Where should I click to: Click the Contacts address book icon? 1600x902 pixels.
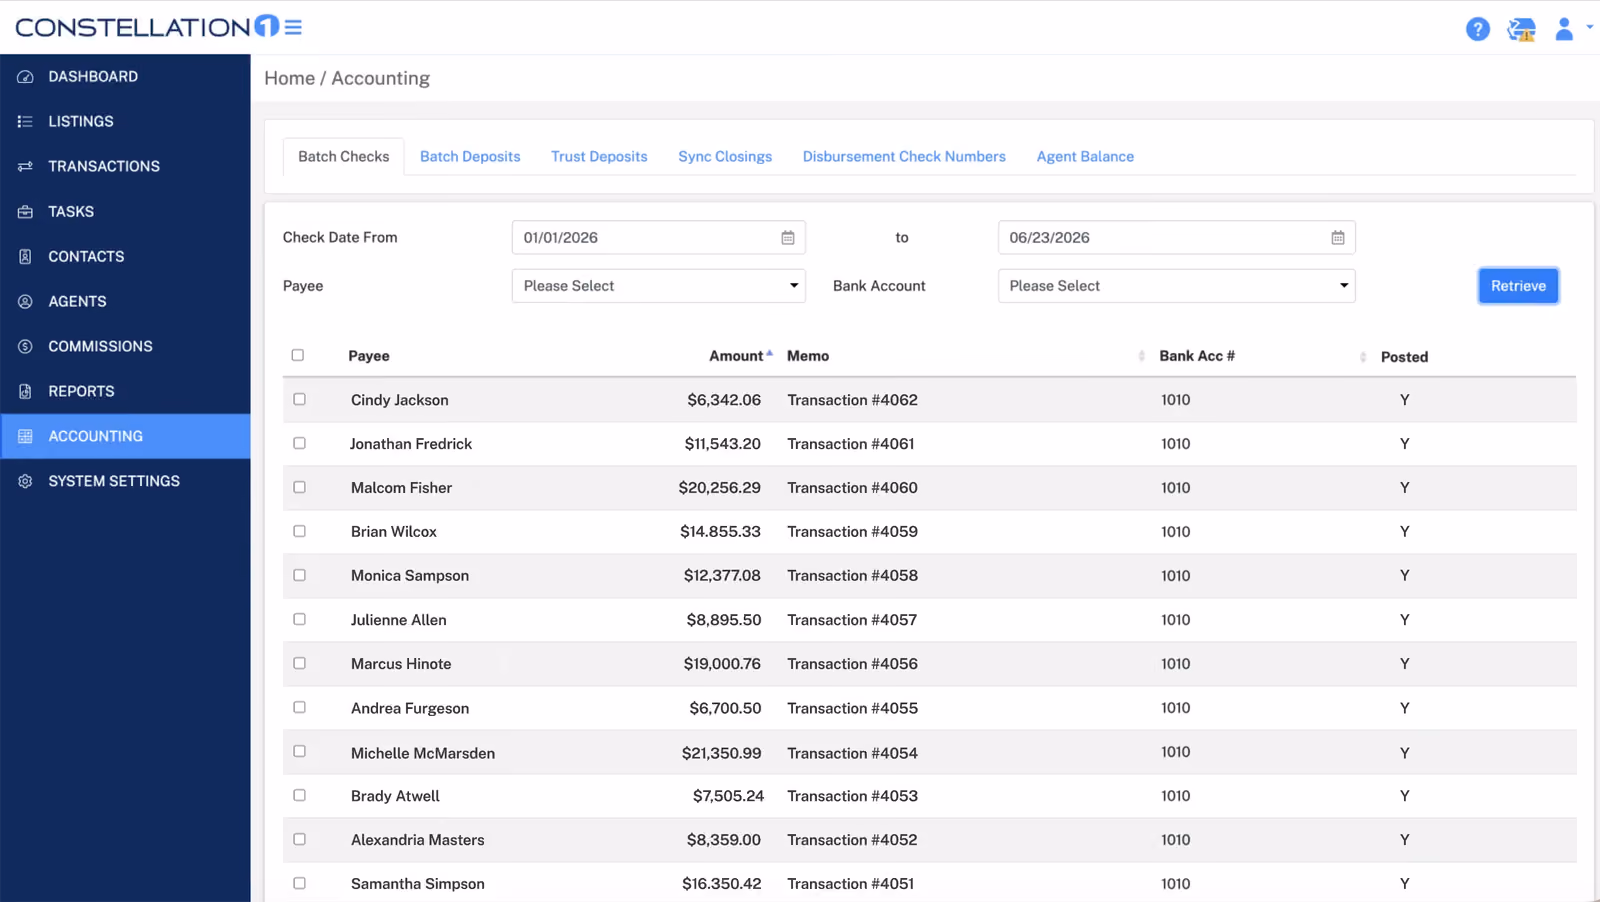point(26,257)
